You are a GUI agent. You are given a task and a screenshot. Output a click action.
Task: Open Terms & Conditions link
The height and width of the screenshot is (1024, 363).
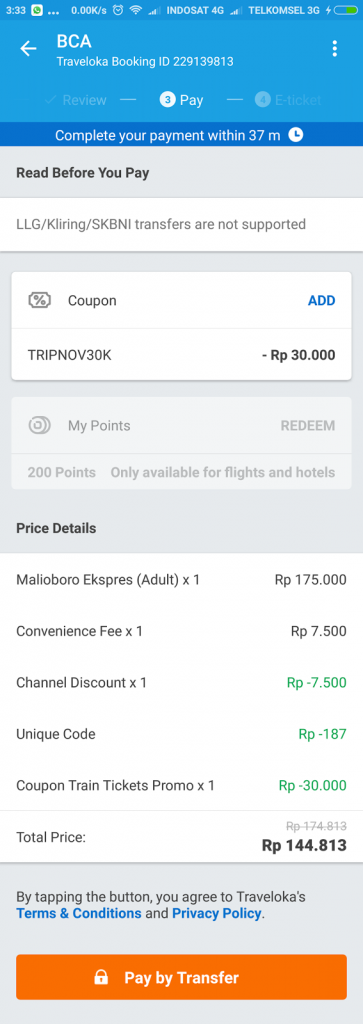point(78,913)
